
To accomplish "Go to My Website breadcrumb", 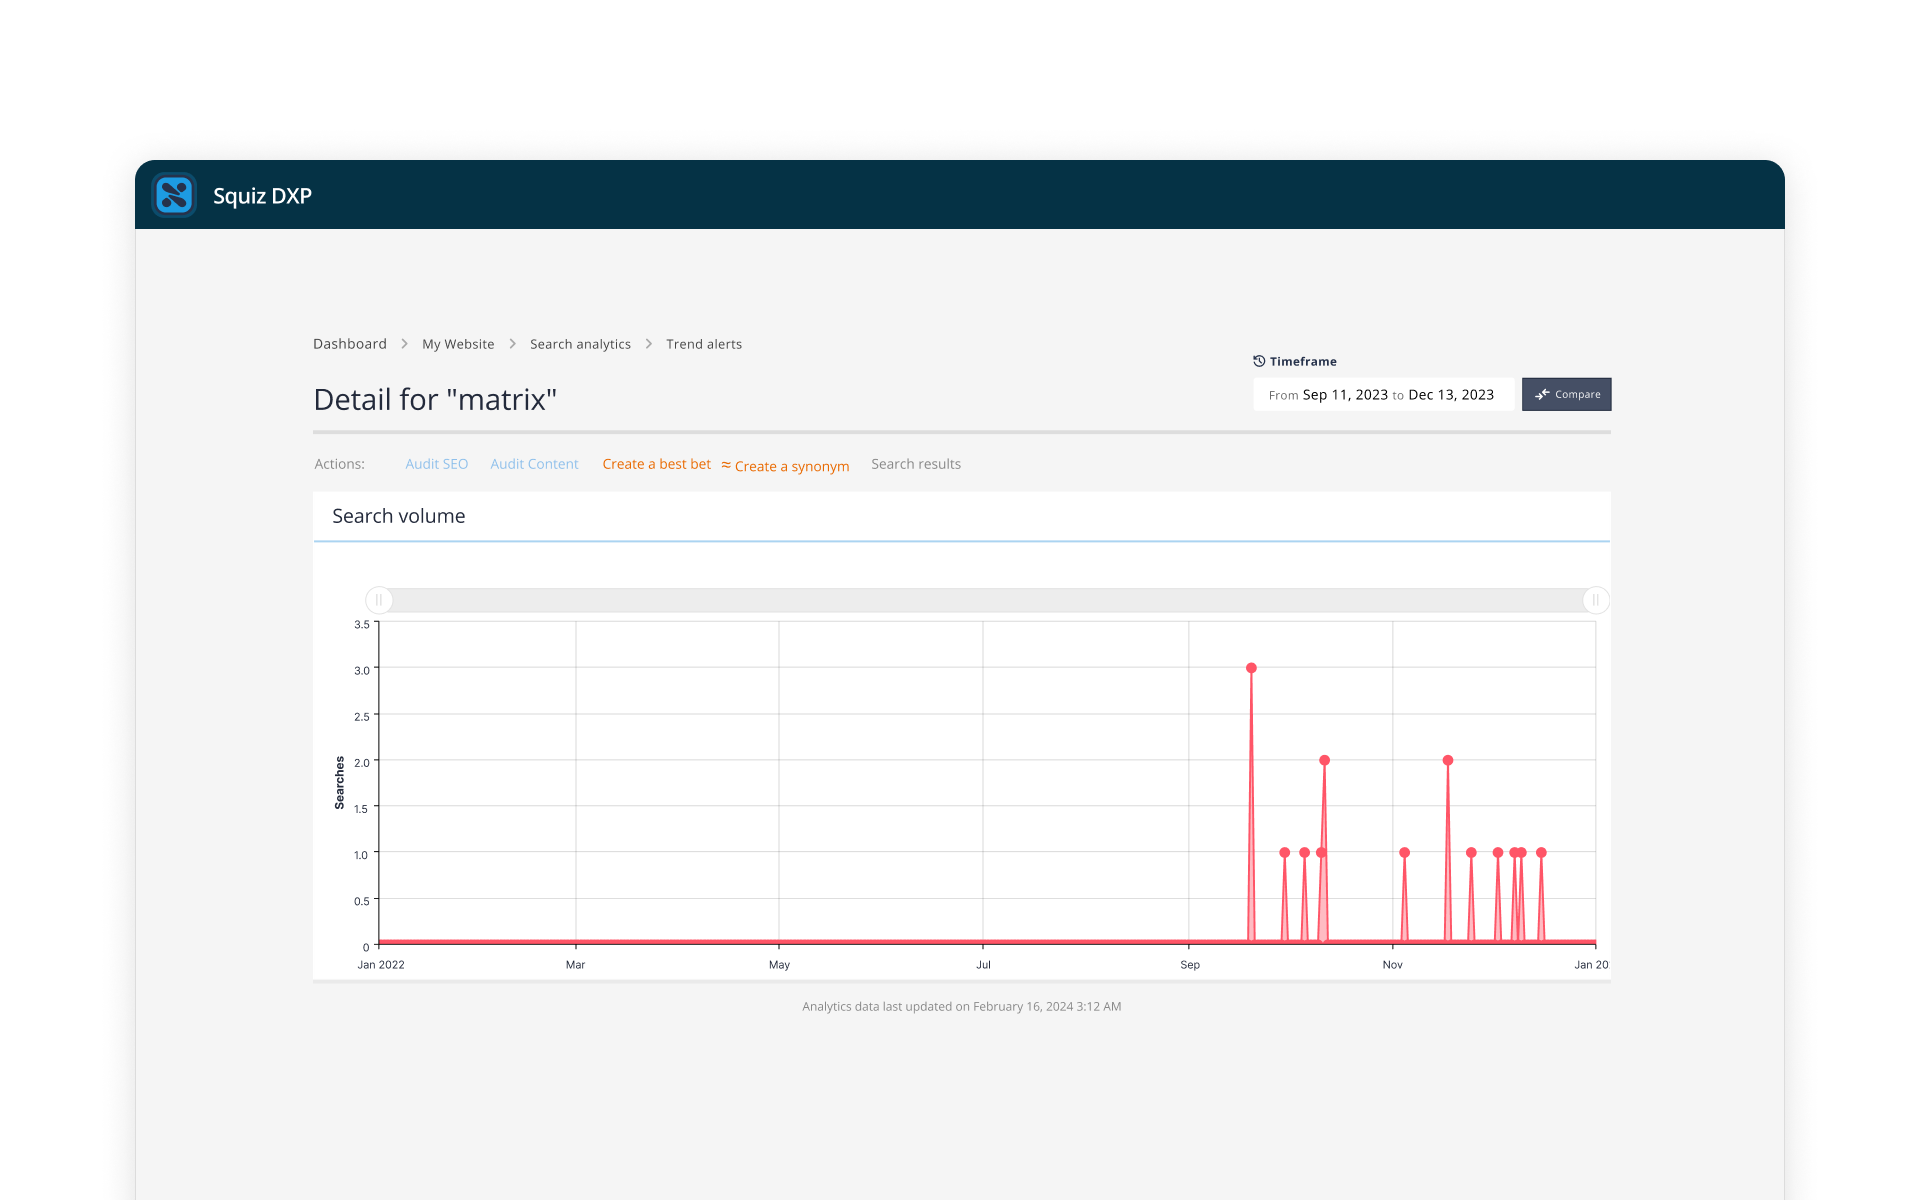I will pos(458,344).
